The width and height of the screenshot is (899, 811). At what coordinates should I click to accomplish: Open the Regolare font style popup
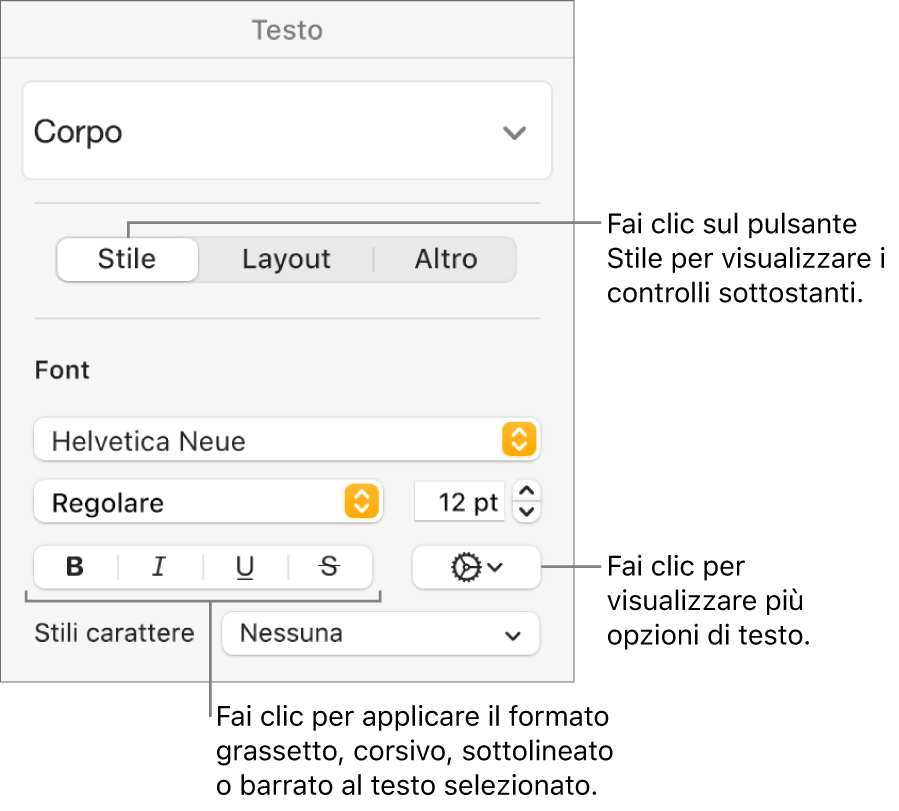[208, 502]
